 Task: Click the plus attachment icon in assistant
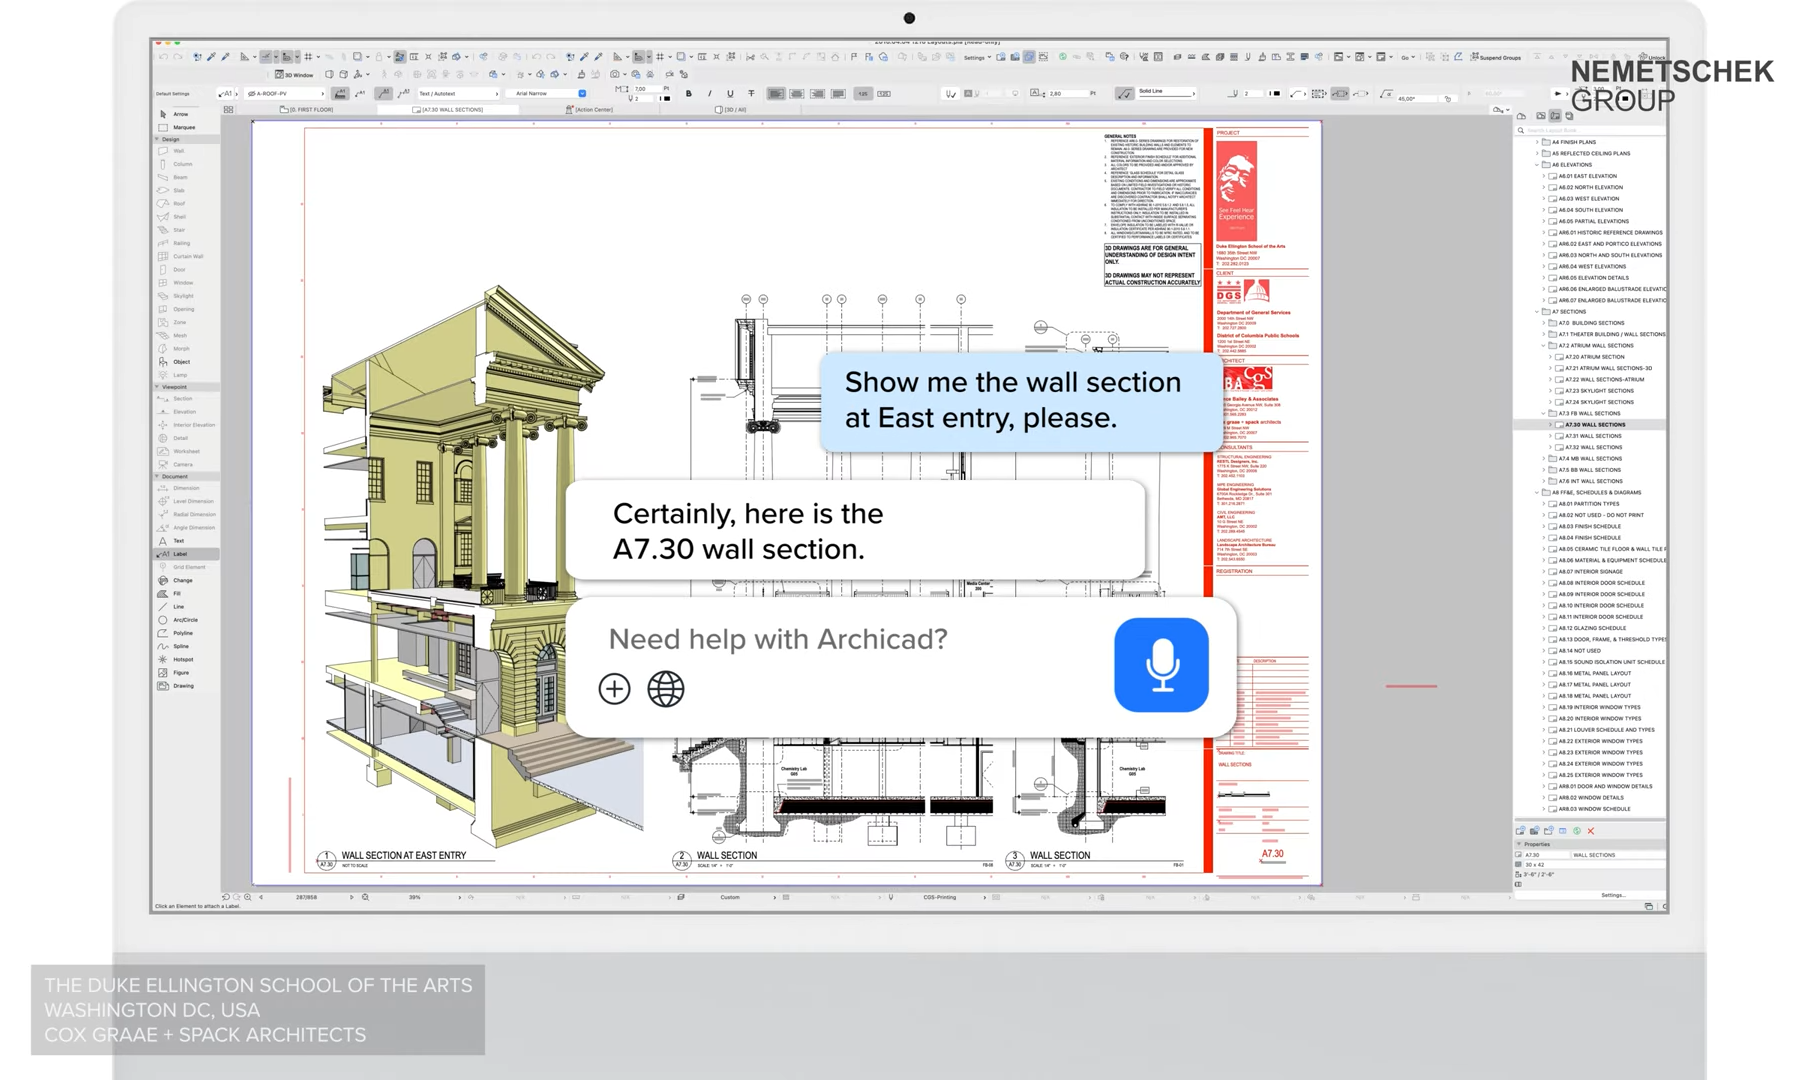614,689
